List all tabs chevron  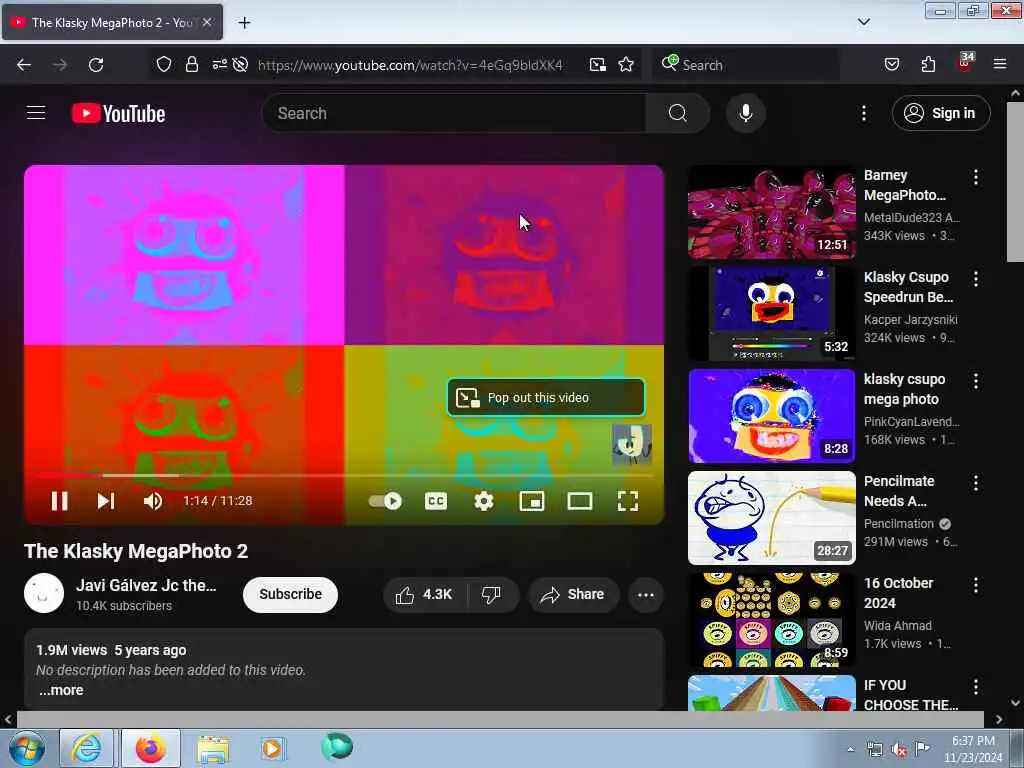(863, 22)
